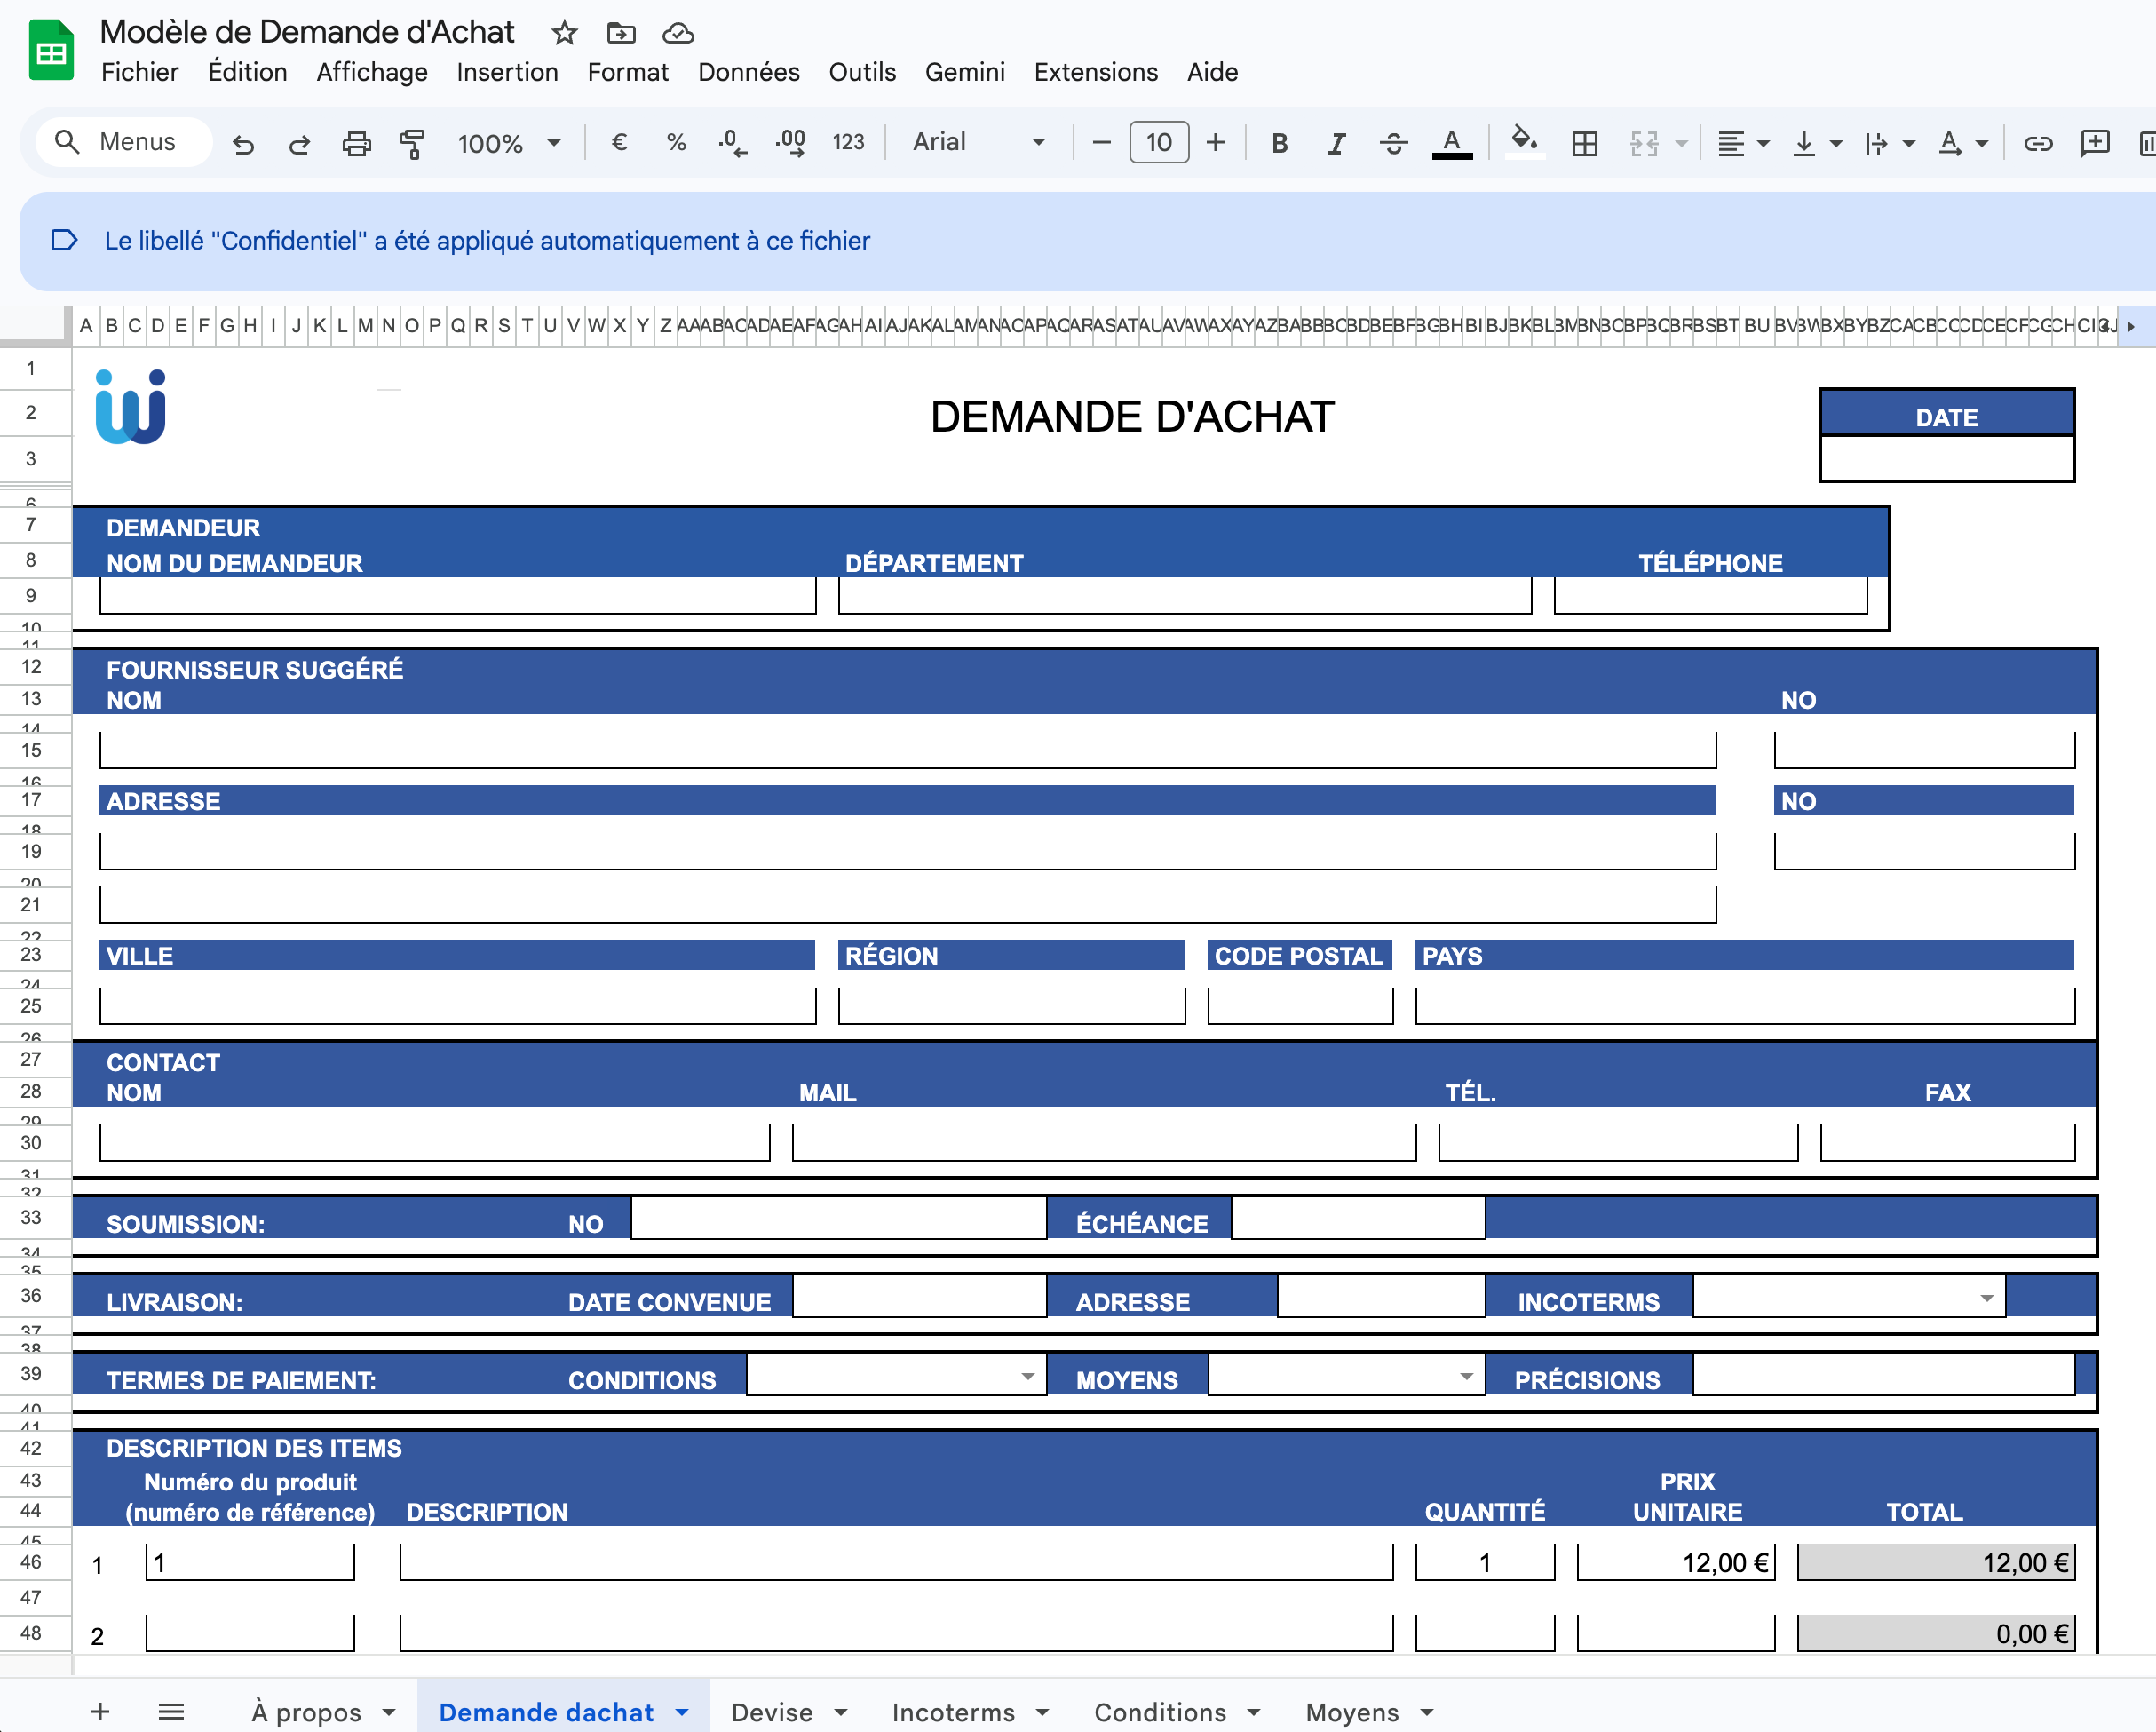This screenshot has width=2156, height=1732.
Task: Open the Insertion menu
Action: 507,72
